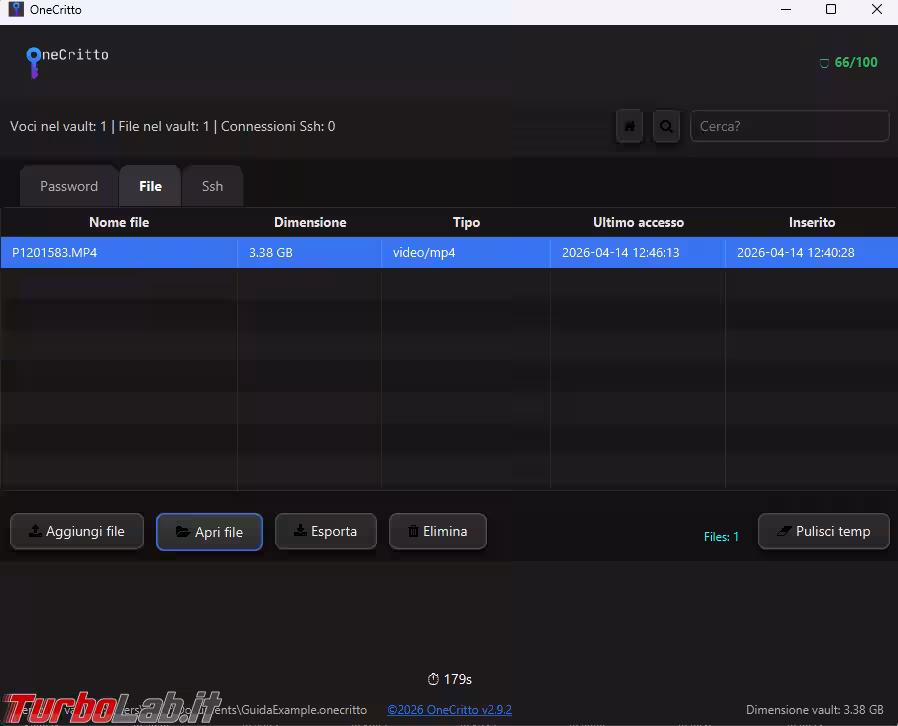This screenshot has height=726, width=898.
Task: Click the download icon on the Esporta button
Action: (x=303, y=531)
